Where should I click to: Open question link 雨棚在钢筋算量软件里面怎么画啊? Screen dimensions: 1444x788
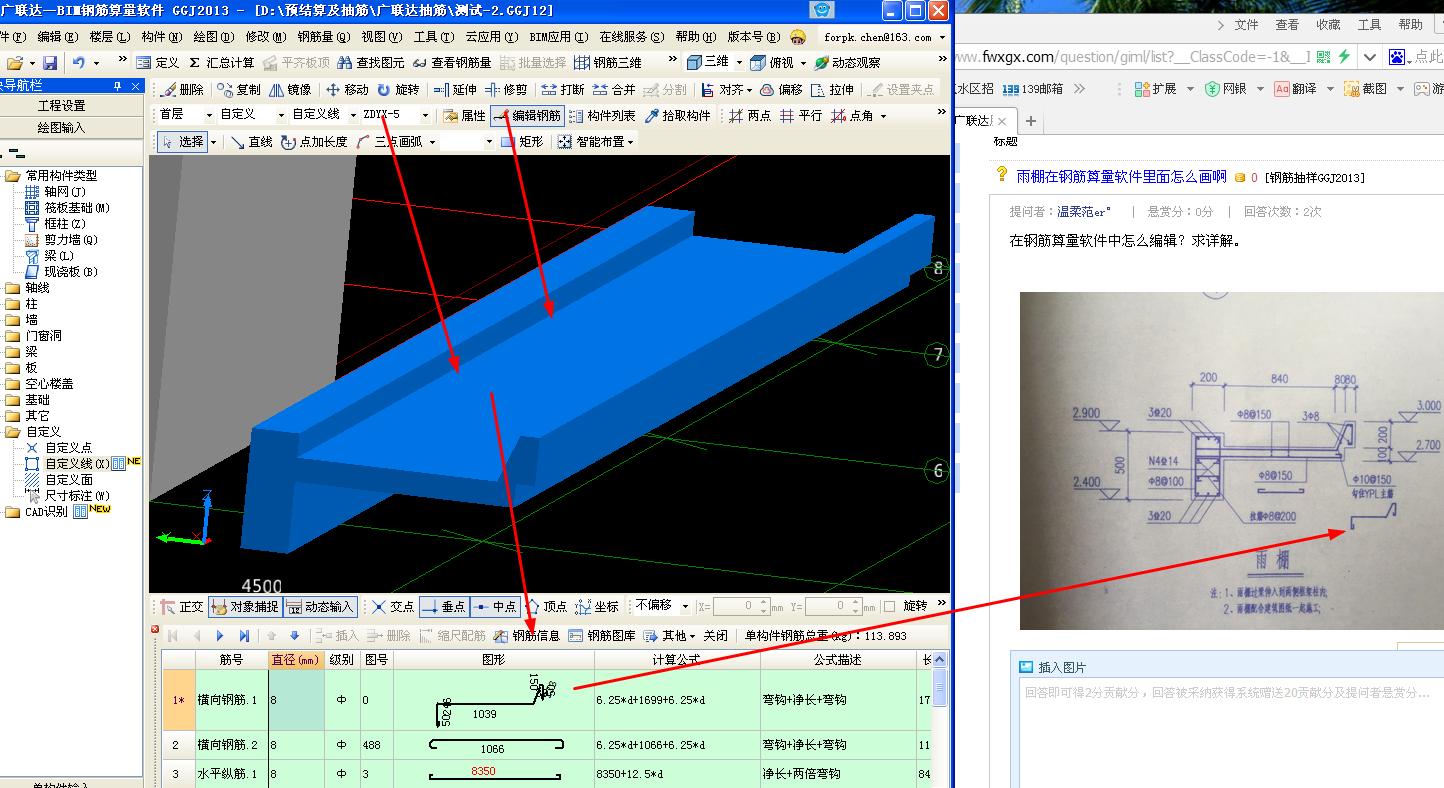[1121, 177]
